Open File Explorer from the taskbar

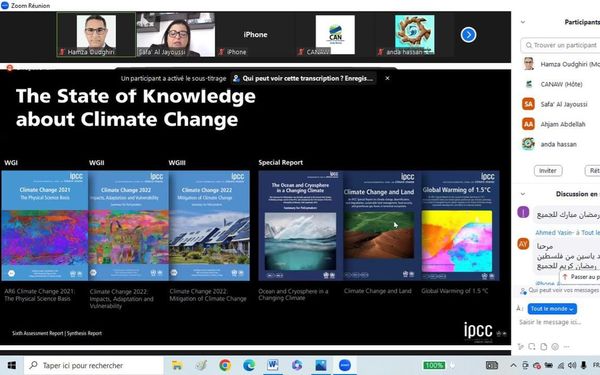pyautogui.click(x=176, y=365)
